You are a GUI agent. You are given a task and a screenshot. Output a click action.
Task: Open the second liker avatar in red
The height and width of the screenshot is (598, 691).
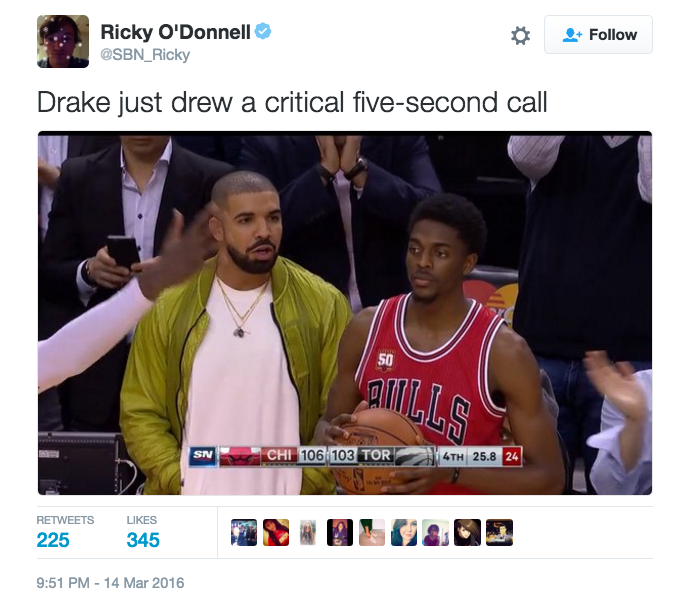click(x=276, y=532)
